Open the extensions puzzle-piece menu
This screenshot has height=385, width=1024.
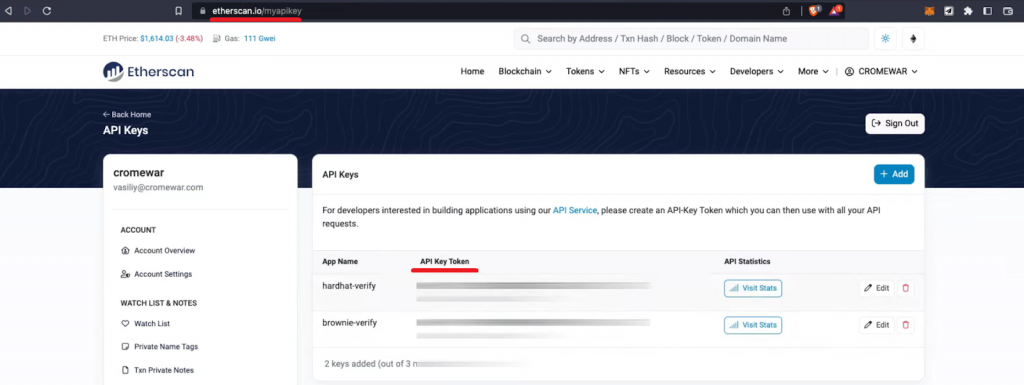pos(968,11)
